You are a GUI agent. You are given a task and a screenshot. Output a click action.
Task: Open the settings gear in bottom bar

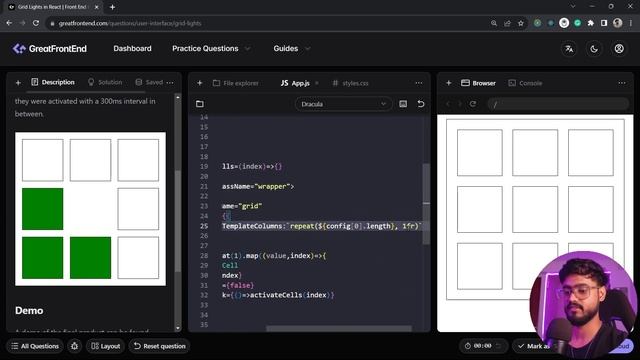pos(74,346)
